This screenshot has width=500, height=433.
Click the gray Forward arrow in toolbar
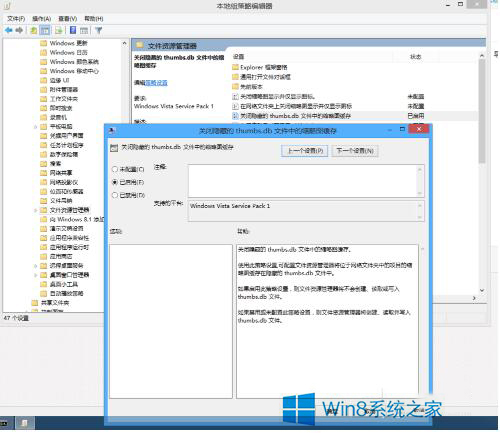(19, 31)
